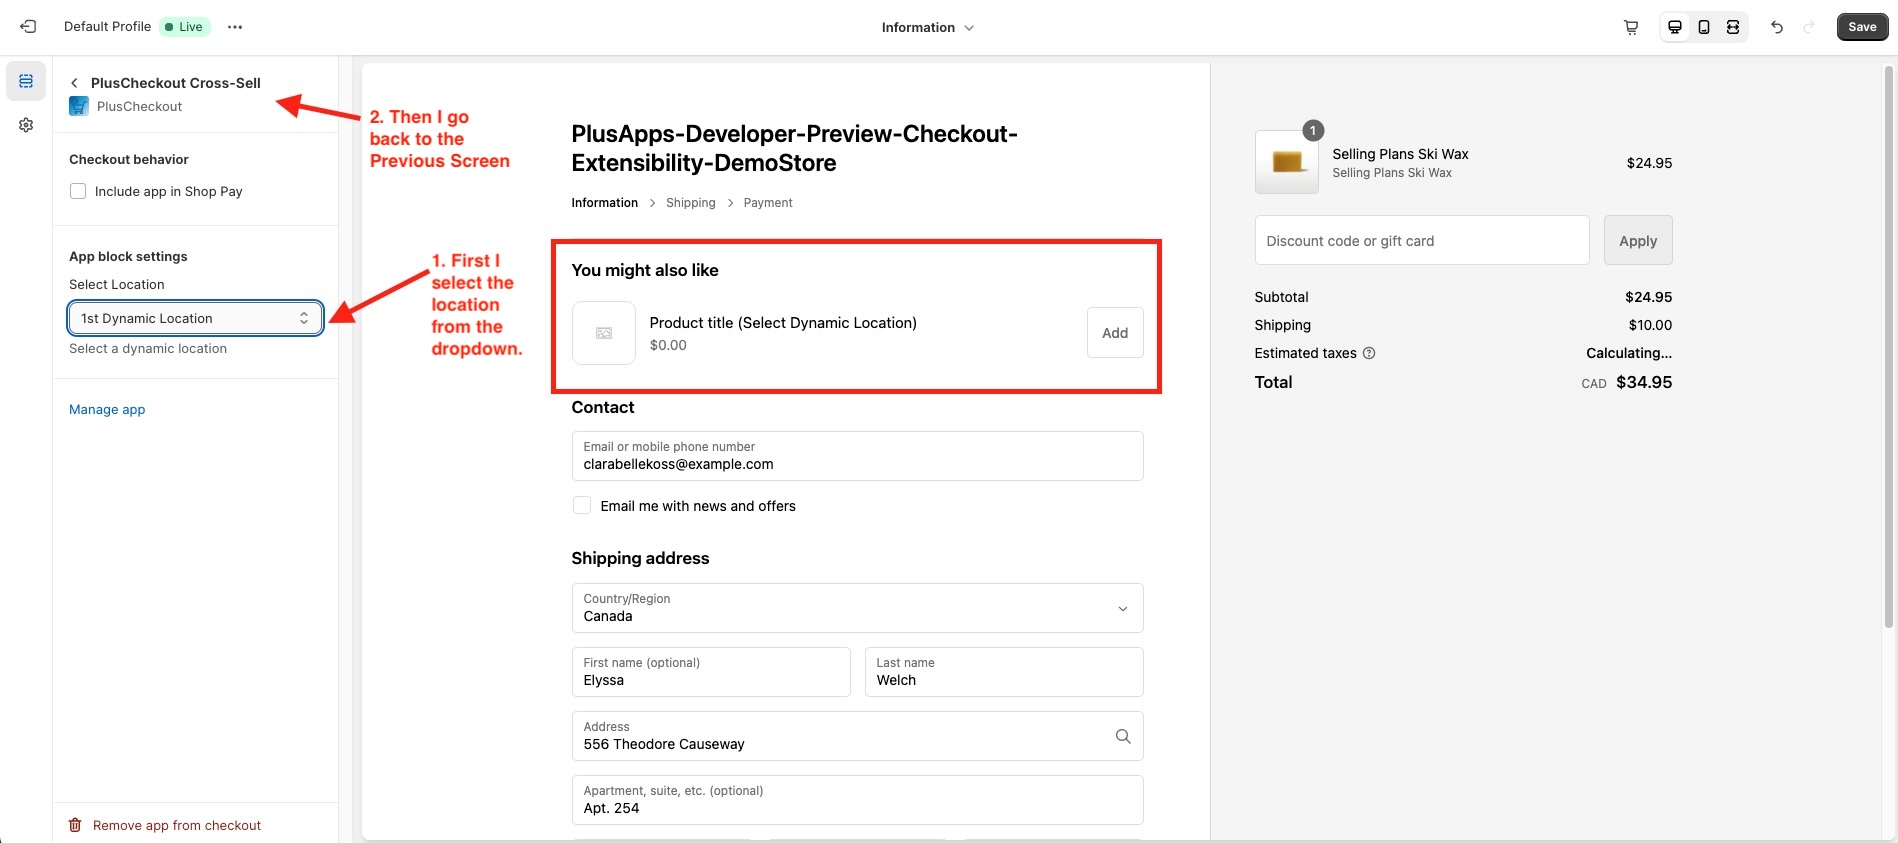
Task: Click the page vertical scrollbar
Action: click(x=1888, y=348)
